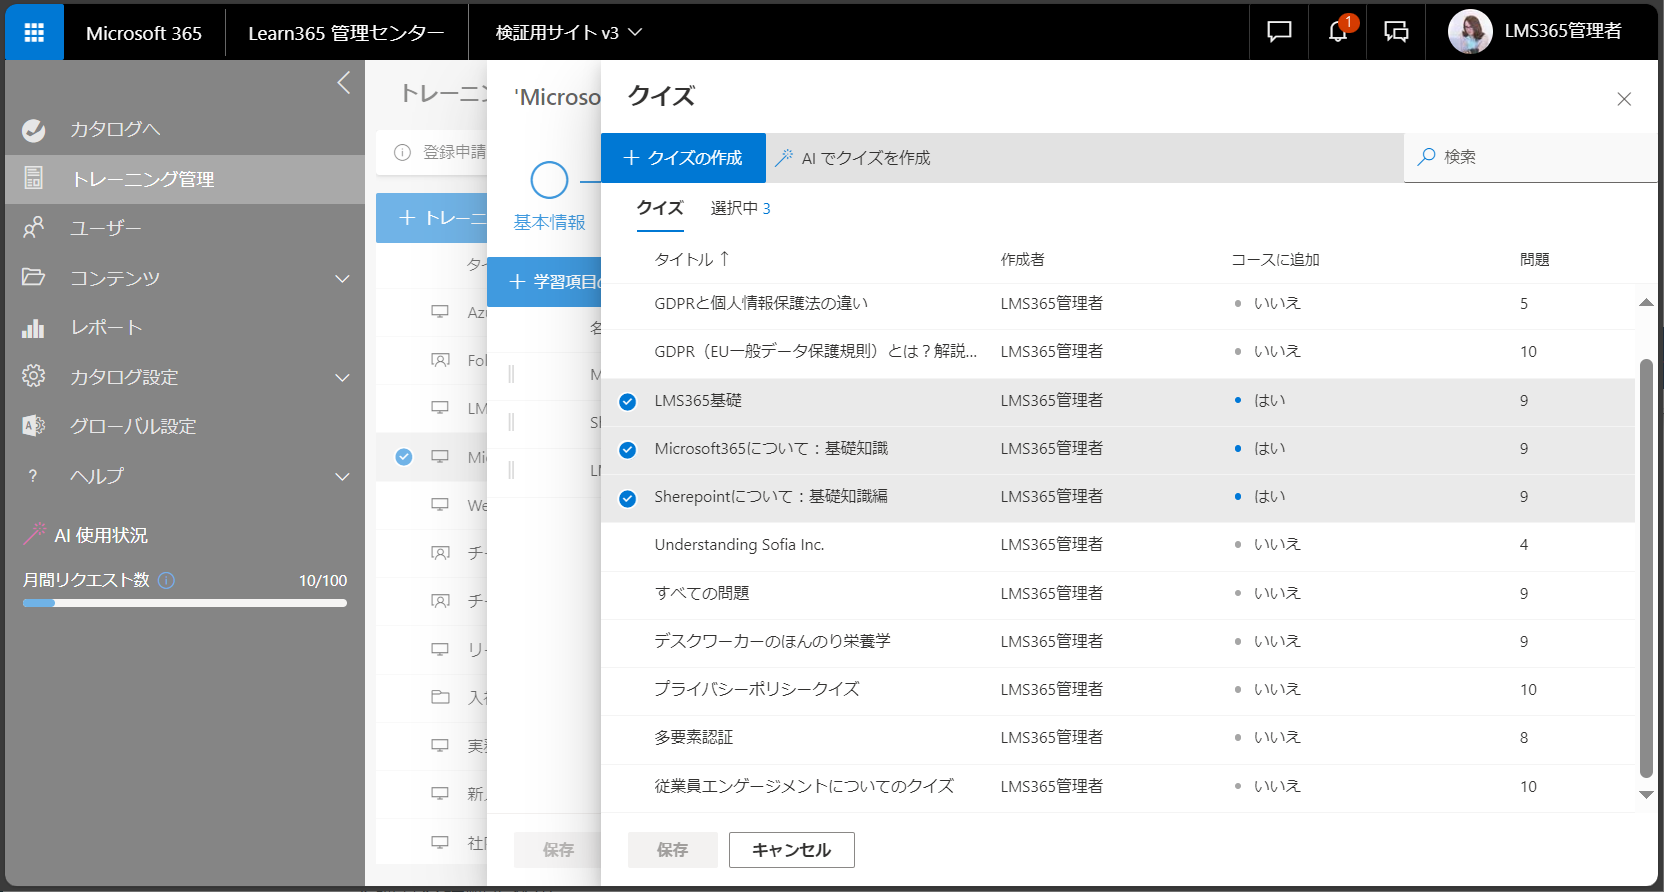1664x892 pixels.
Task: Click the magnifier search icon
Action: 1427,157
